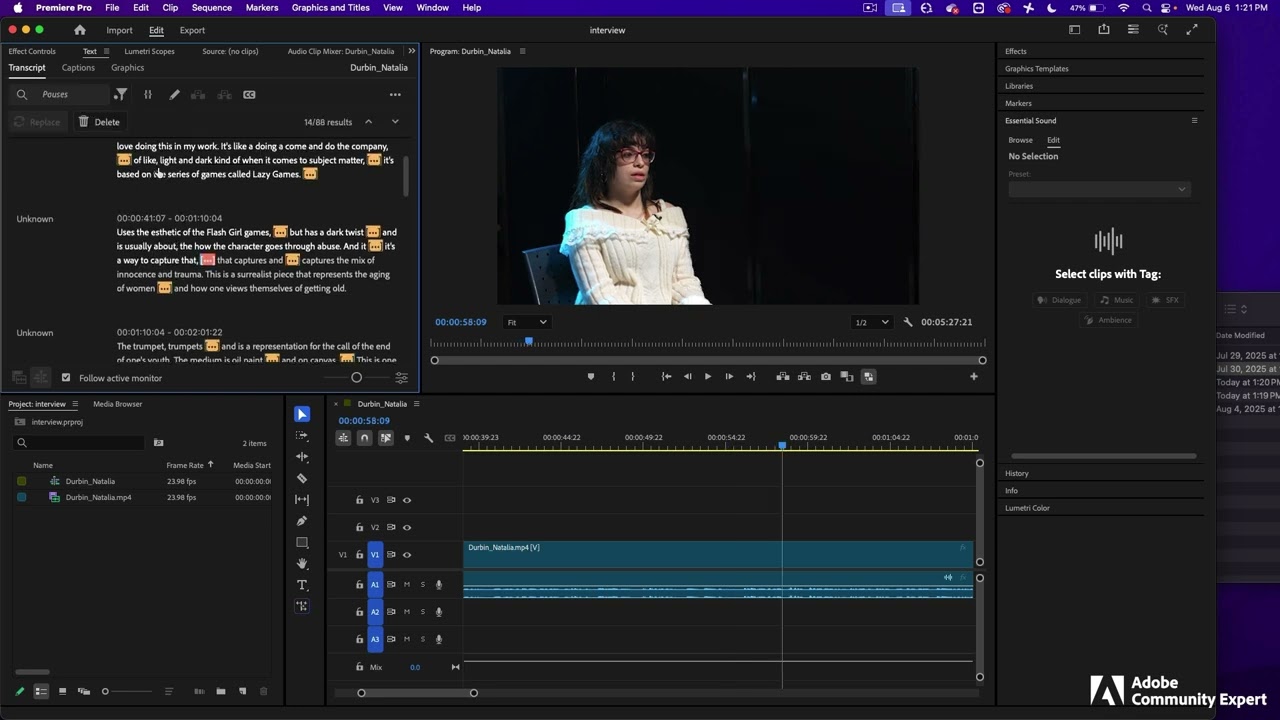Open the Sequence menu
Viewport: 1280px width, 720px height.
tap(211, 8)
